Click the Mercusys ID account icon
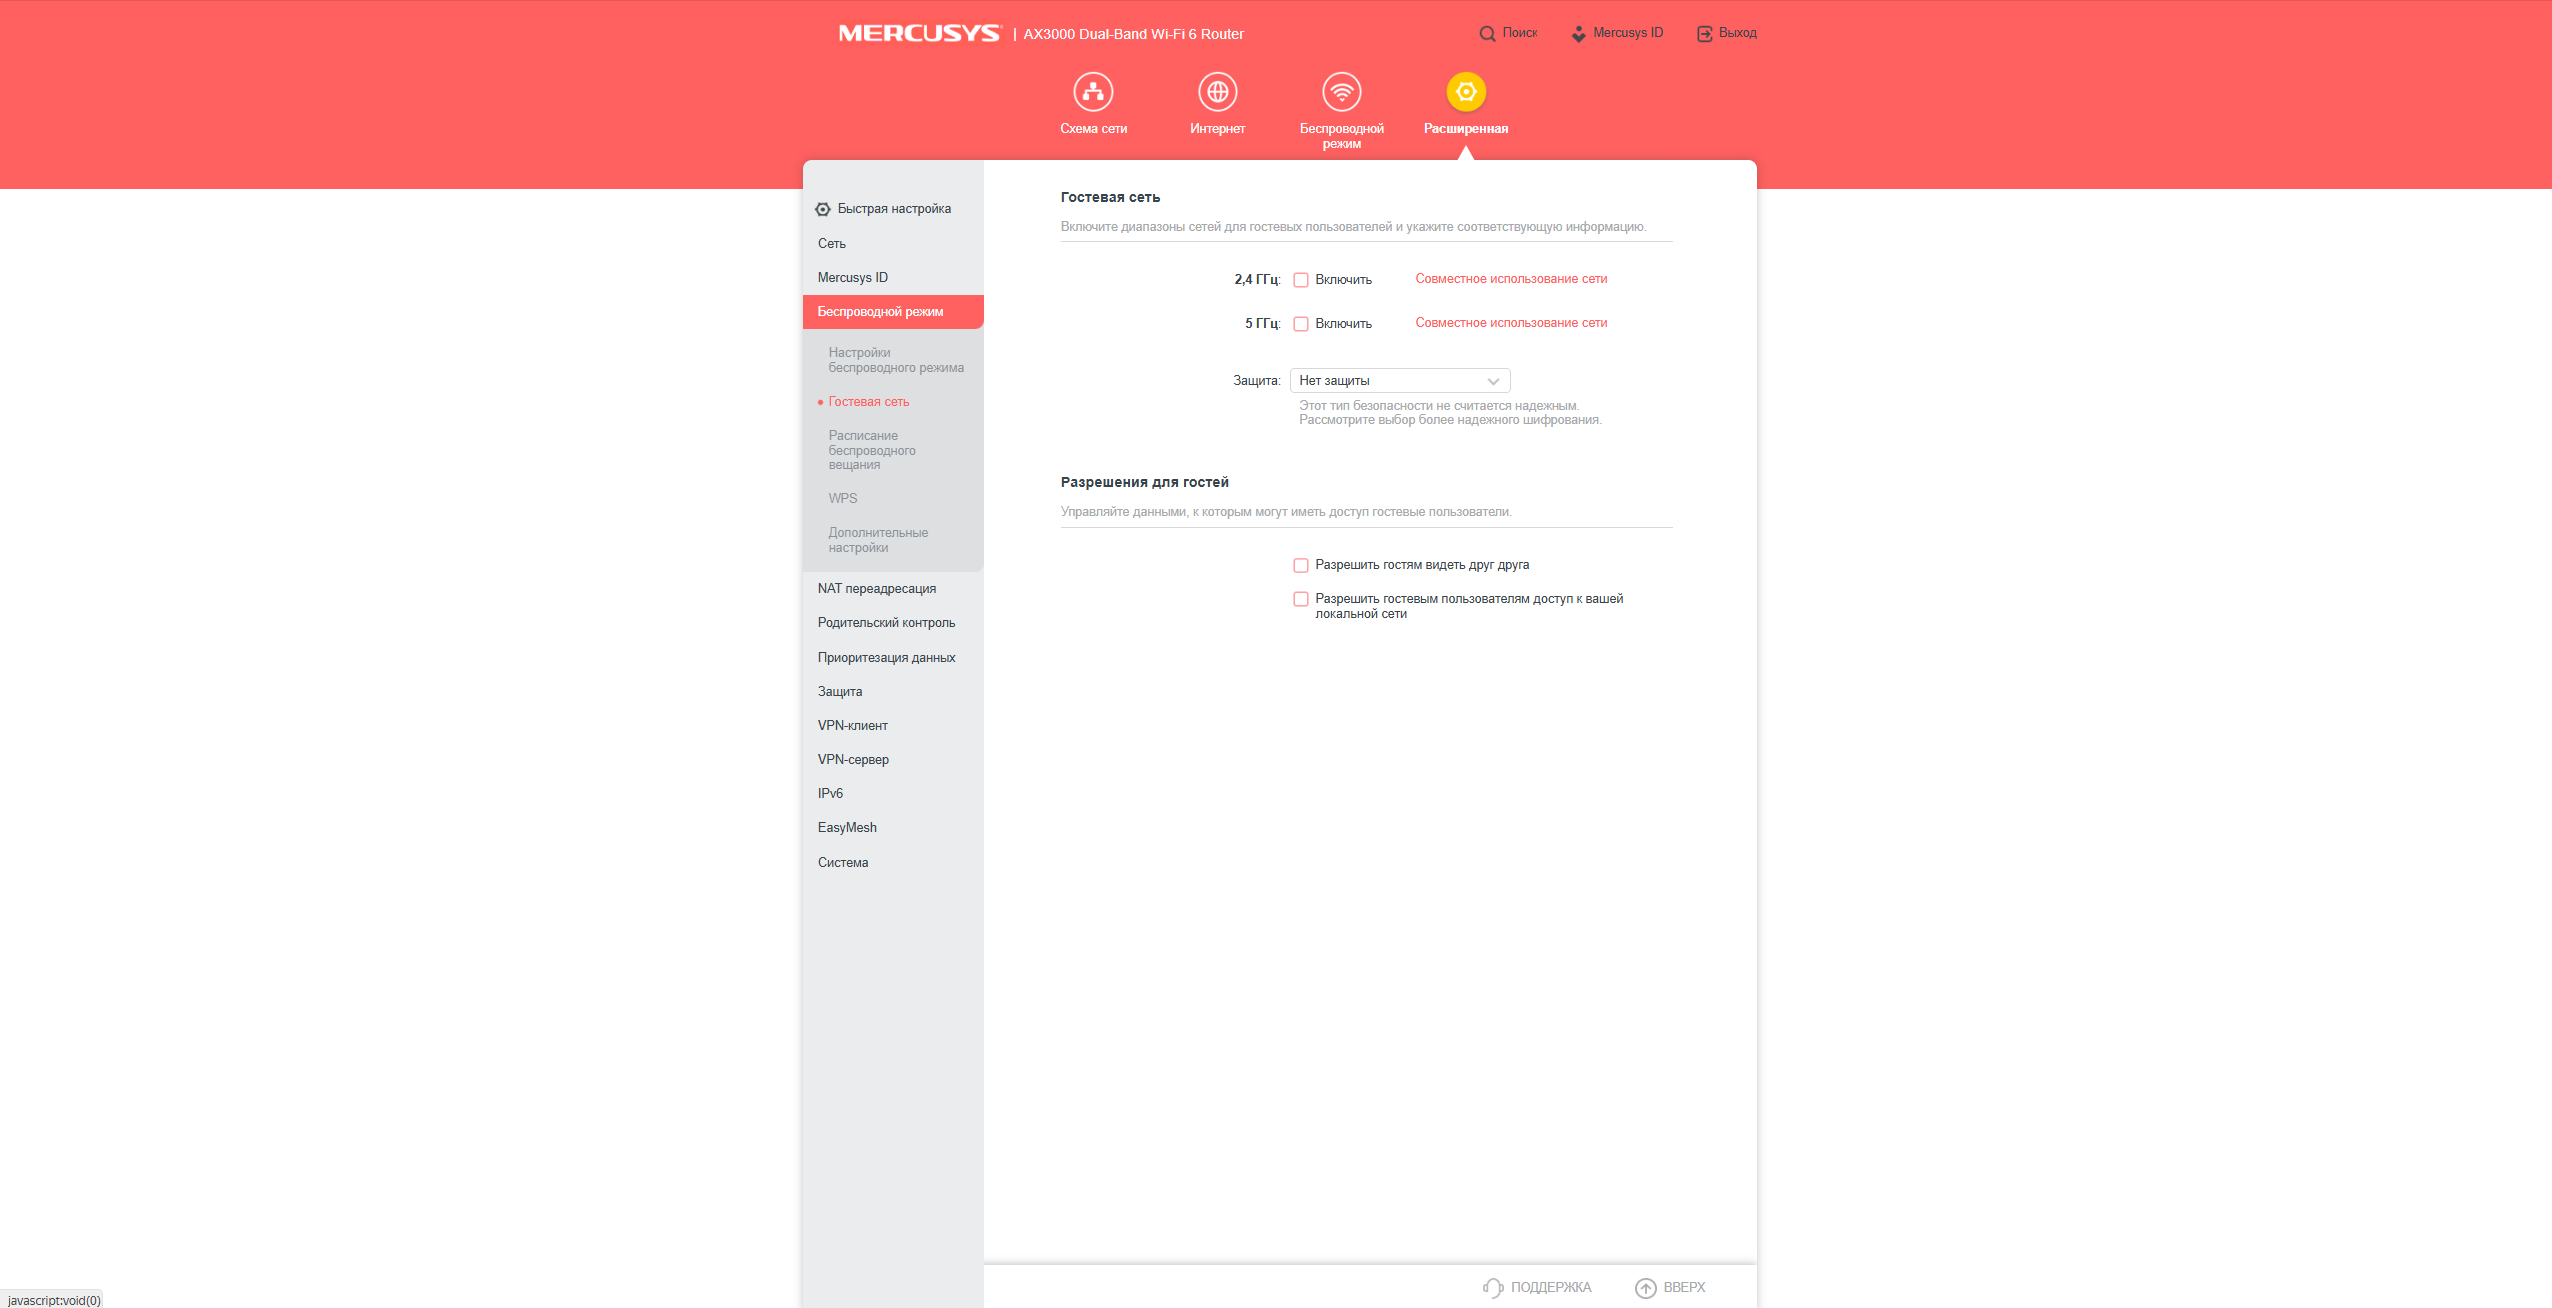 pyautogui.click(x=1578, y=34)
